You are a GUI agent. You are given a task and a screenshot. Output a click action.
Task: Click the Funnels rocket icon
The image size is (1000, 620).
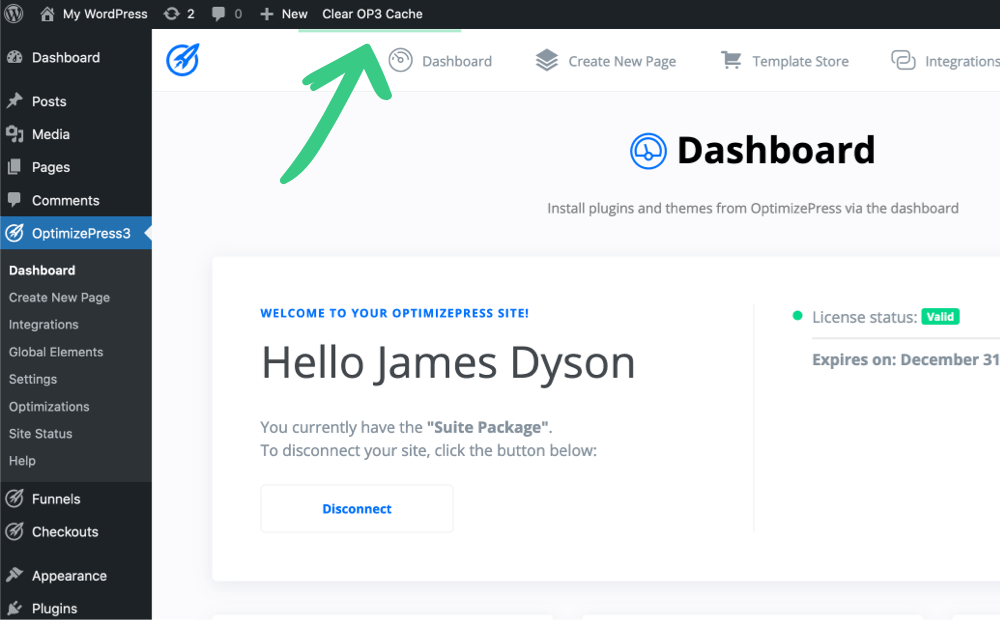point(15,498)
